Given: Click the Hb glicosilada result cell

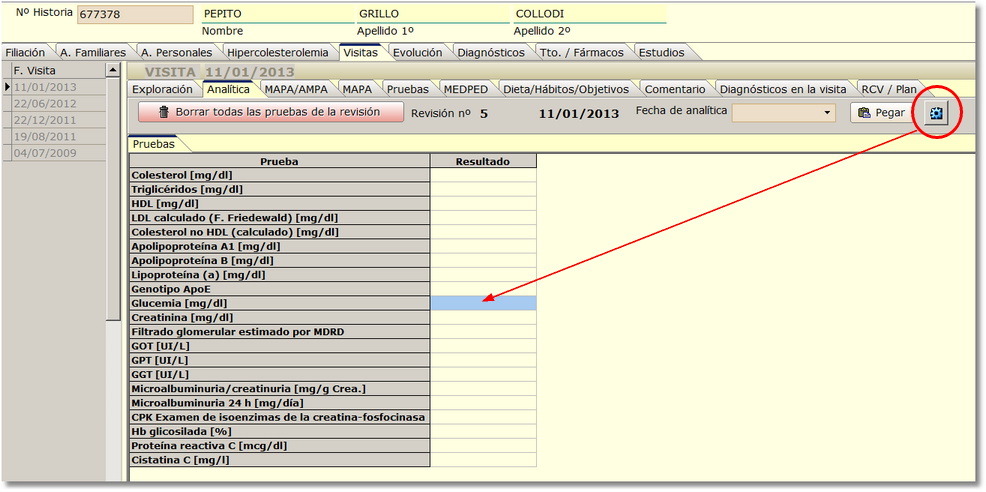Looking at the screenshot, I should [x=484, y=432].
